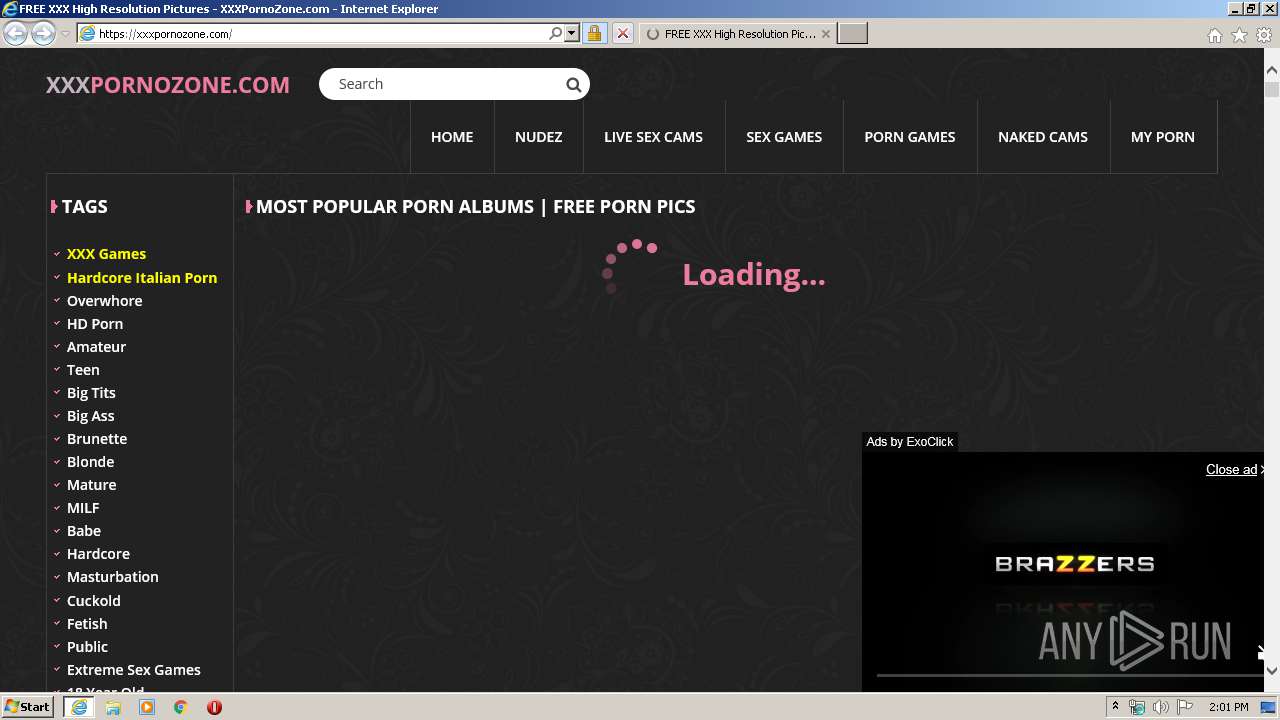Click the magnifier search icon in address bar
Image resolution: width=1280 pixels, height=720 pixels.
[x=556, y=33]
